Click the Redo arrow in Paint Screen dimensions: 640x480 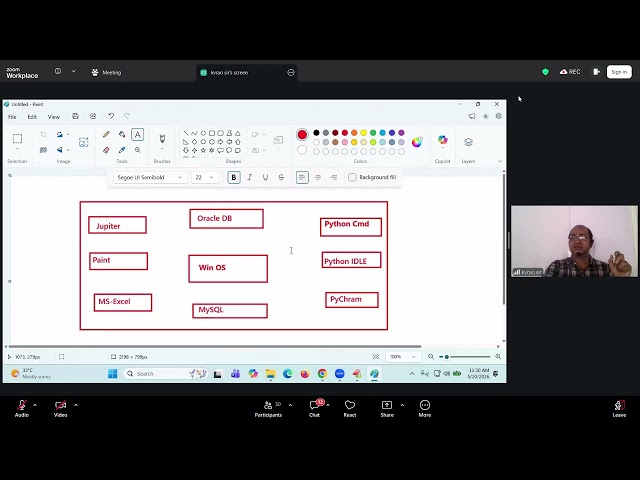click(x=127, y=116)
